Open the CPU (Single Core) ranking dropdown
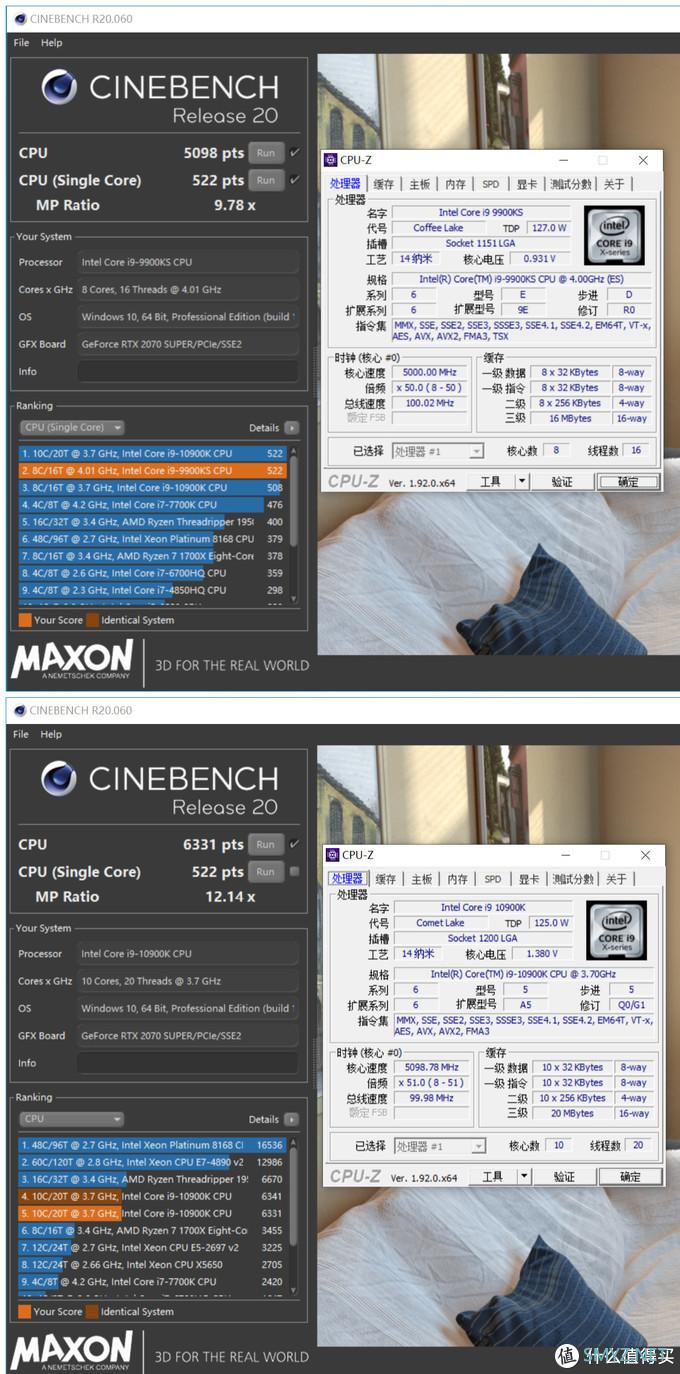 tap(72, 427)
